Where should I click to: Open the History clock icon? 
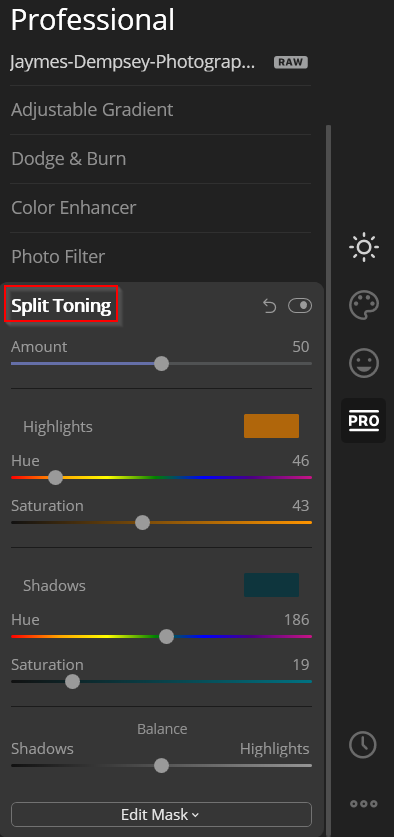coord(364,744)
